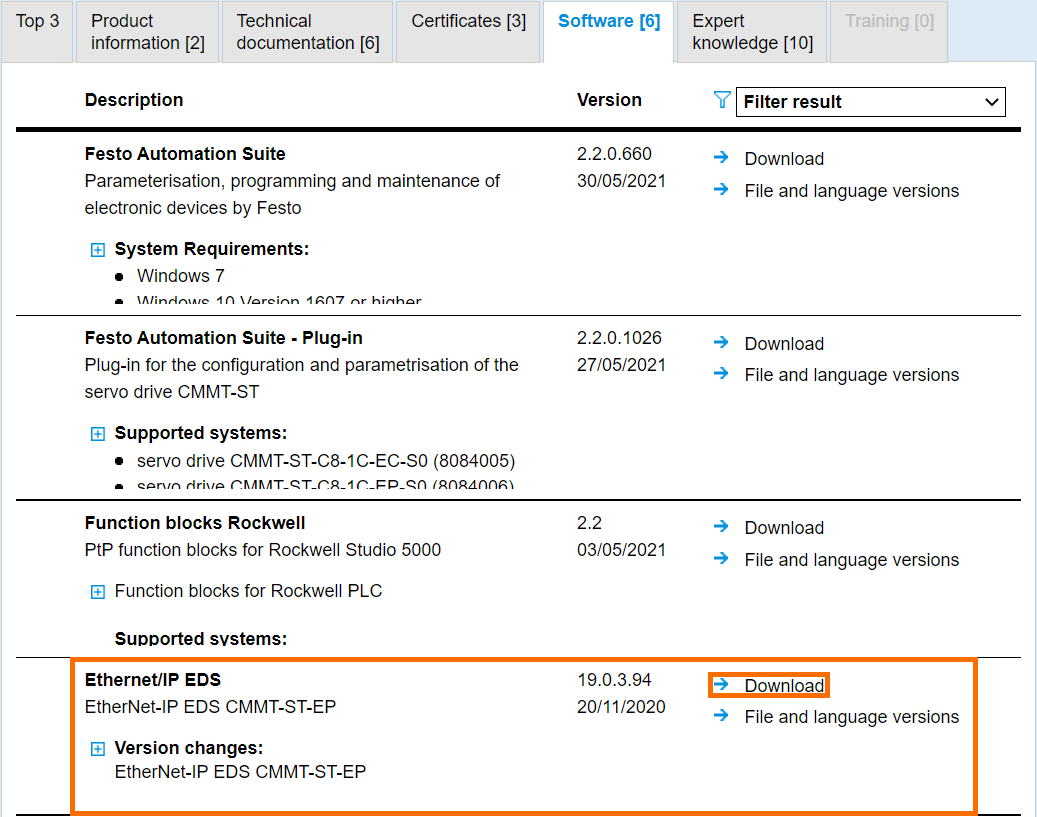Download the Ethernet/IP EDS file

[x=784, y=686]
